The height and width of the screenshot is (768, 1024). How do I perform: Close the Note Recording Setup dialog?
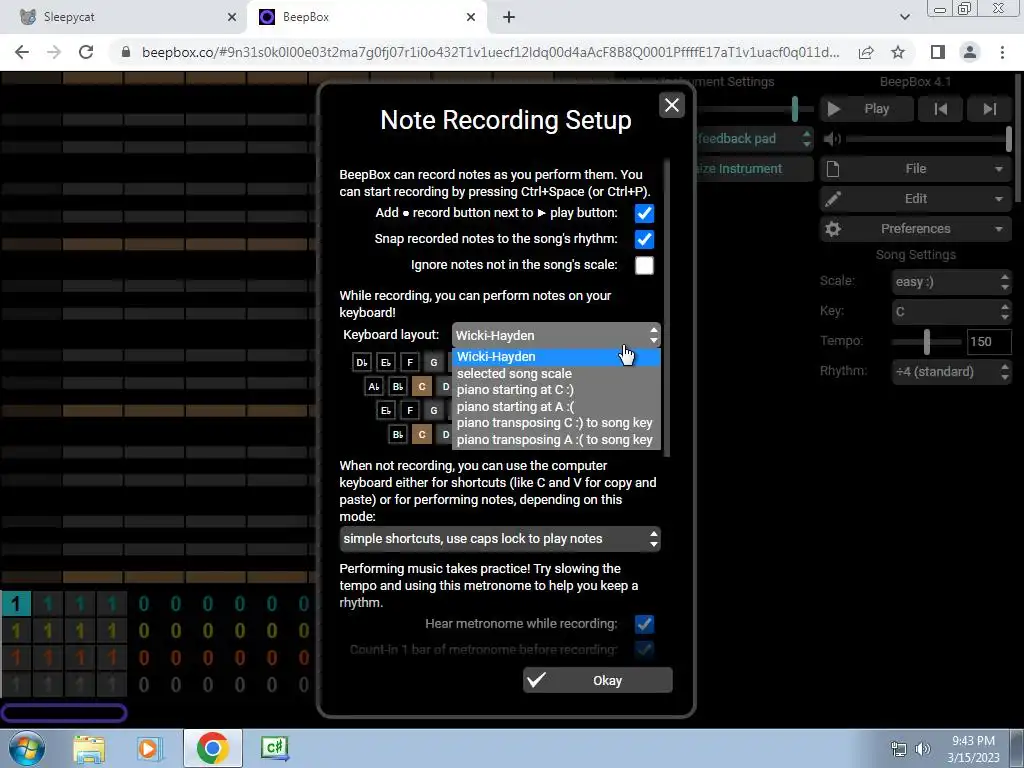(x=671, y=105)
